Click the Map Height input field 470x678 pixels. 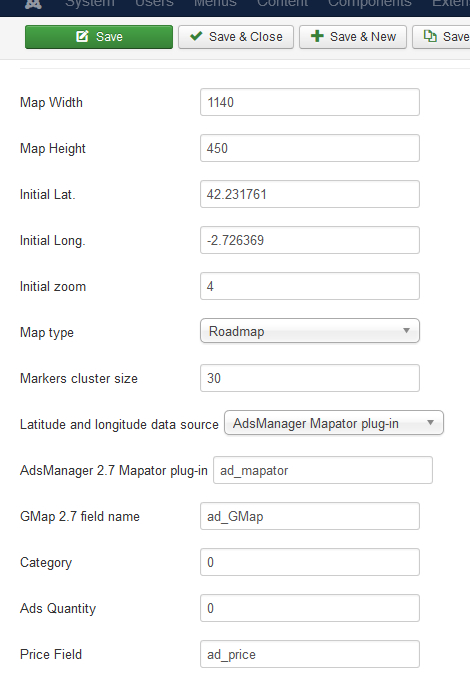pyautogui.click(x=310, y=148)
